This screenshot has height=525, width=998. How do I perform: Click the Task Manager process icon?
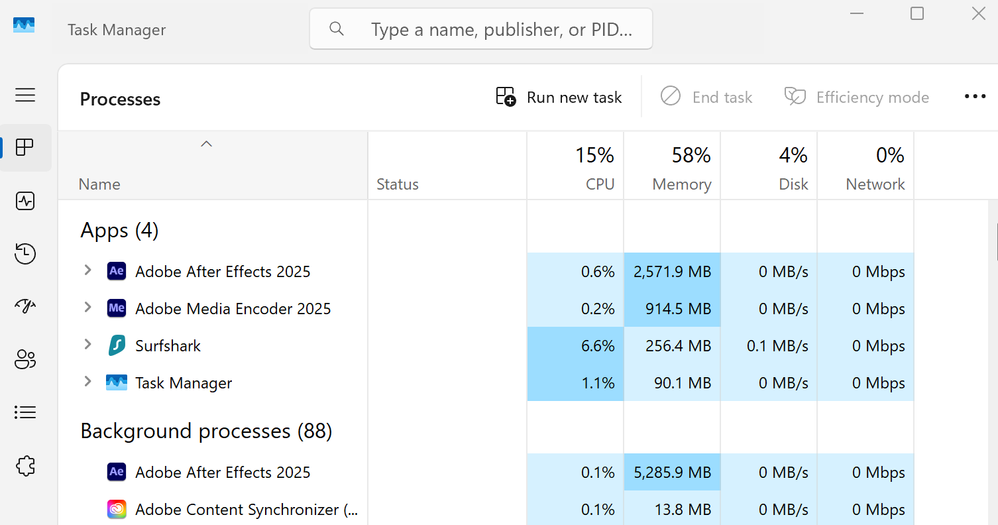point(116,382)
